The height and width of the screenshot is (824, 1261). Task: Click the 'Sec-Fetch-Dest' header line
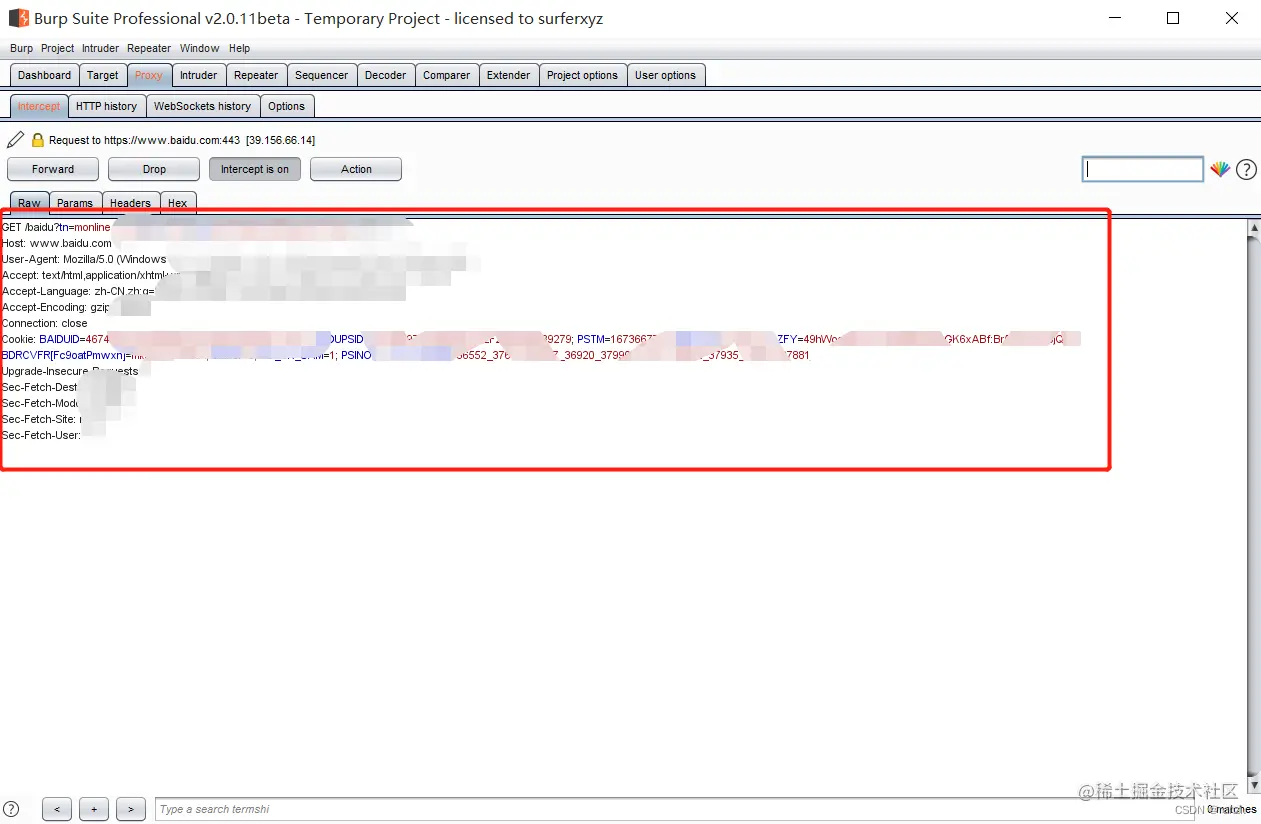point(41,387)
